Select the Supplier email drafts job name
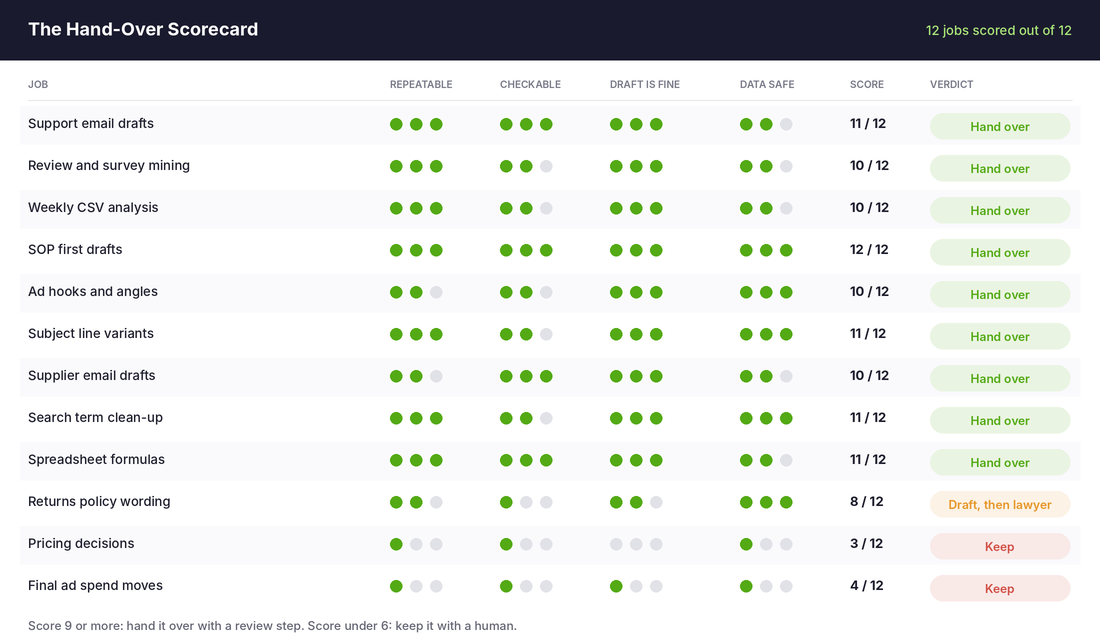The image size is (1100, 640). (x=91, y=375)
